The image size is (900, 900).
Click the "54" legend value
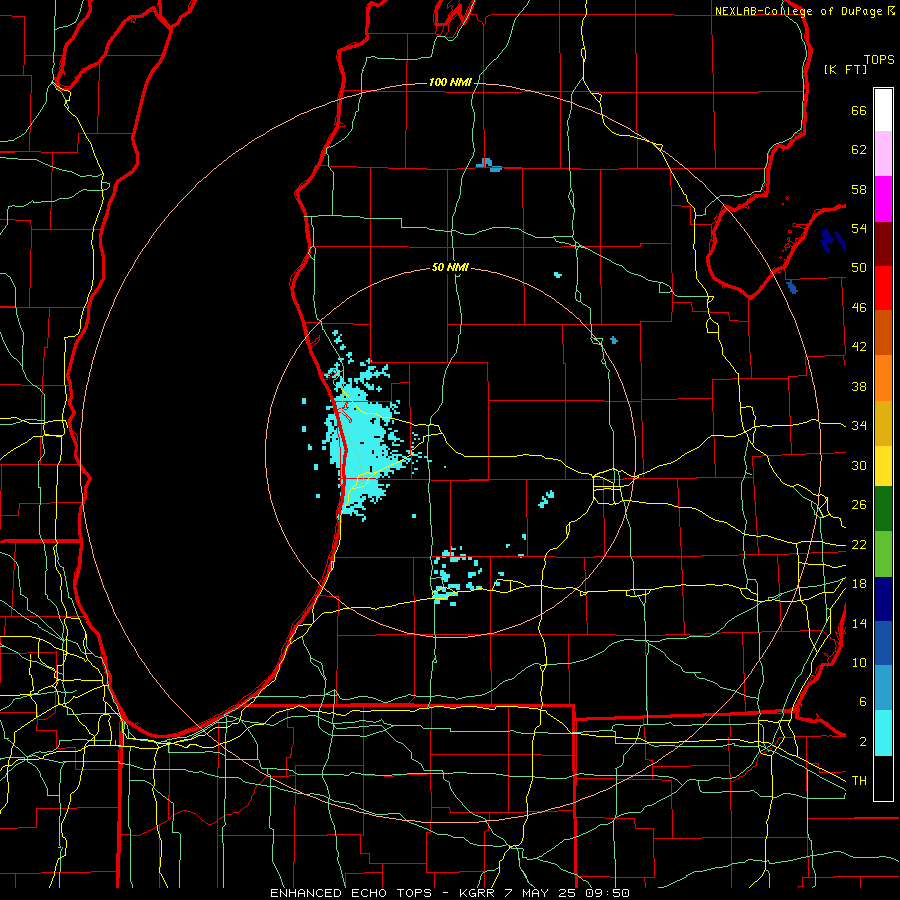pyautogui.click(x=859, y=228)
